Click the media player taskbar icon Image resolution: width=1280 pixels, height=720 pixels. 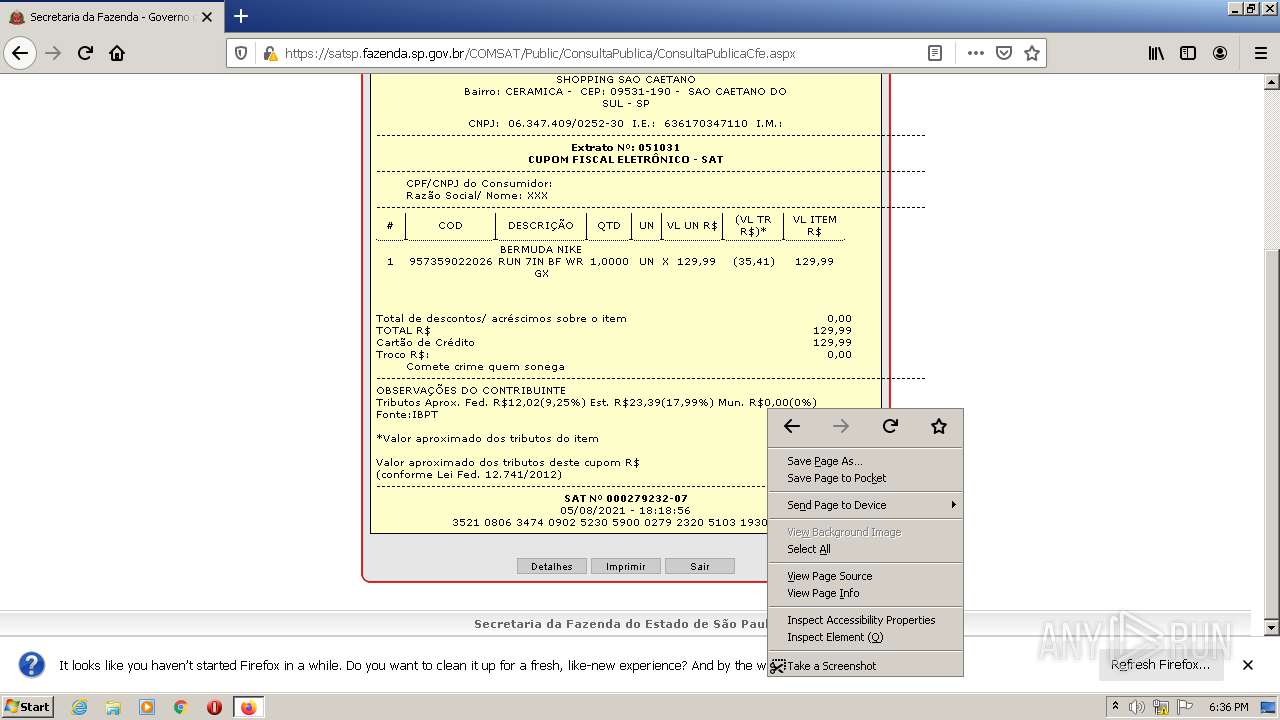(147, 707)
